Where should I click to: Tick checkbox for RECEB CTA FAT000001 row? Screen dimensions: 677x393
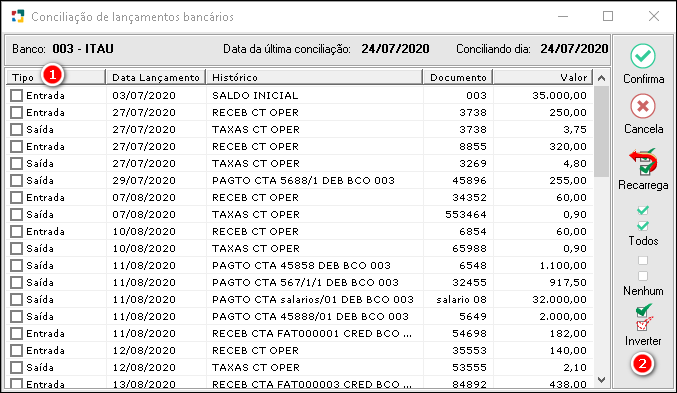click(16, 333)
